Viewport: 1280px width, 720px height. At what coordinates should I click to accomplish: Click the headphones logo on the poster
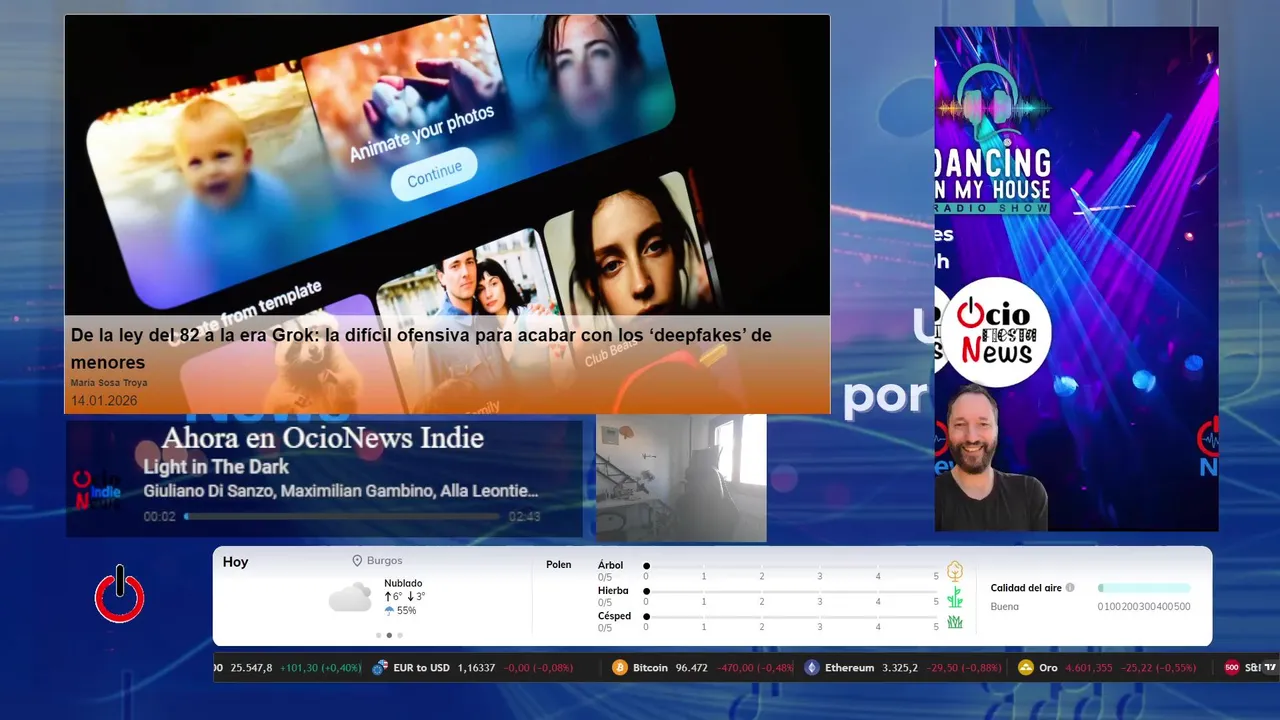990,105
